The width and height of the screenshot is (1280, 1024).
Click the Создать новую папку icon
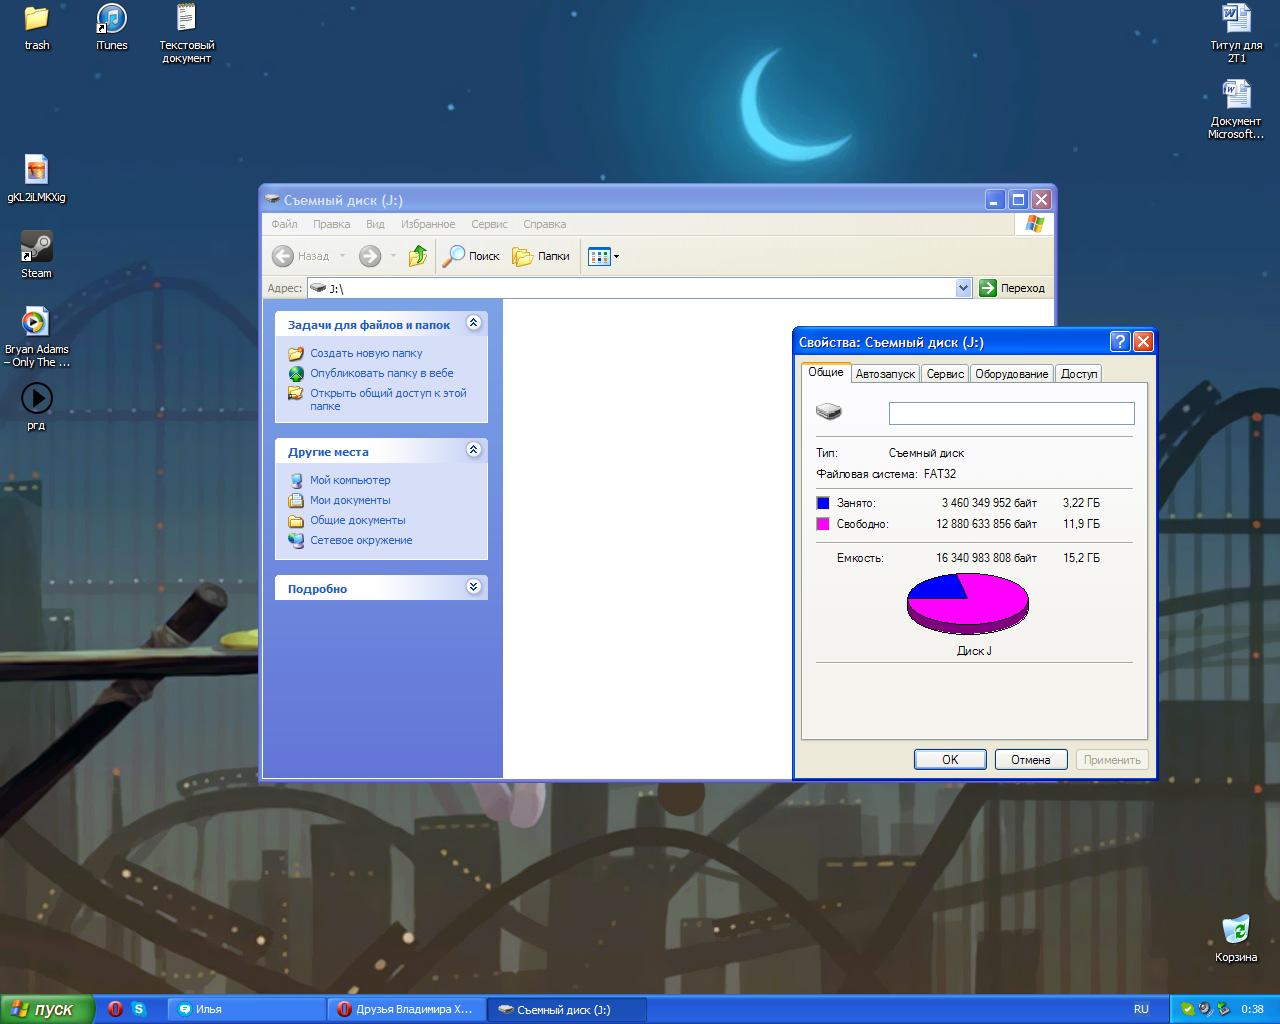click(296, 353)
